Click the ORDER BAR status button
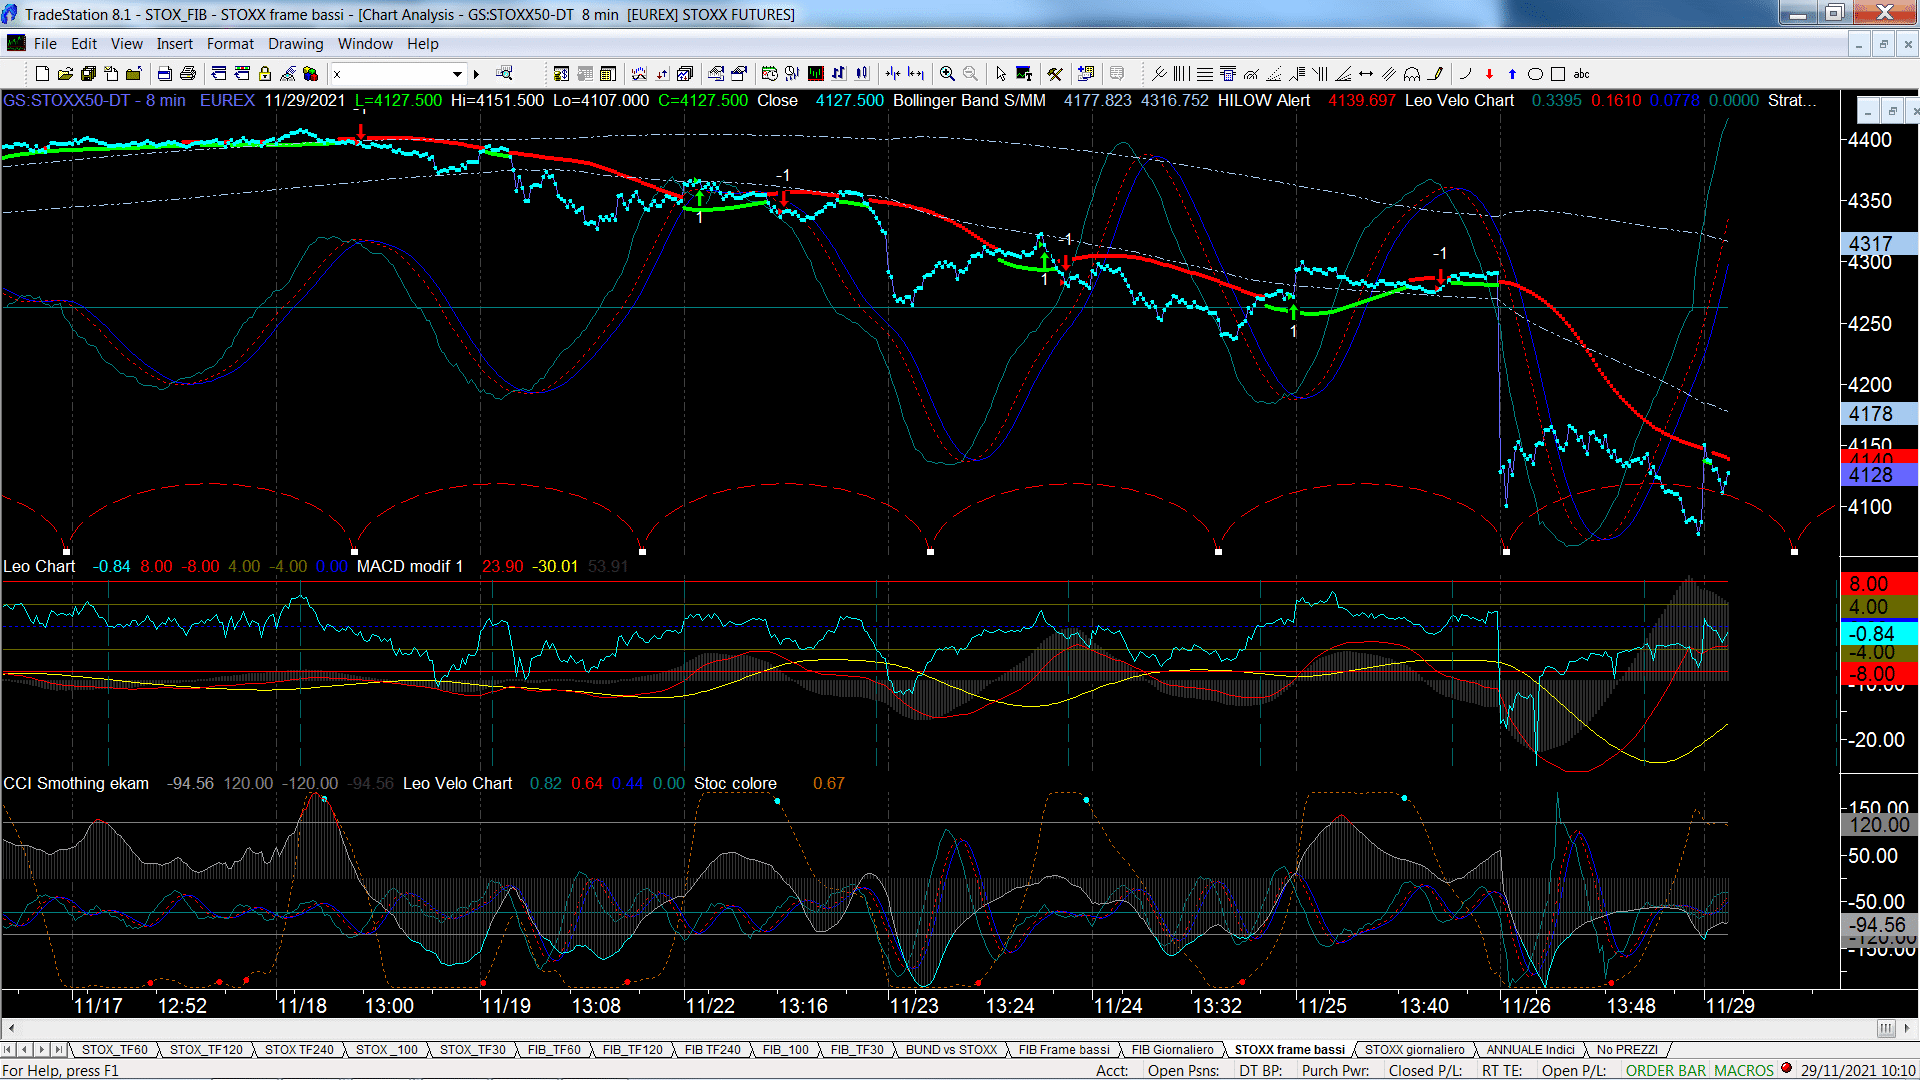This screenshot has width=1920, height=1080. pos(1666,1071)
